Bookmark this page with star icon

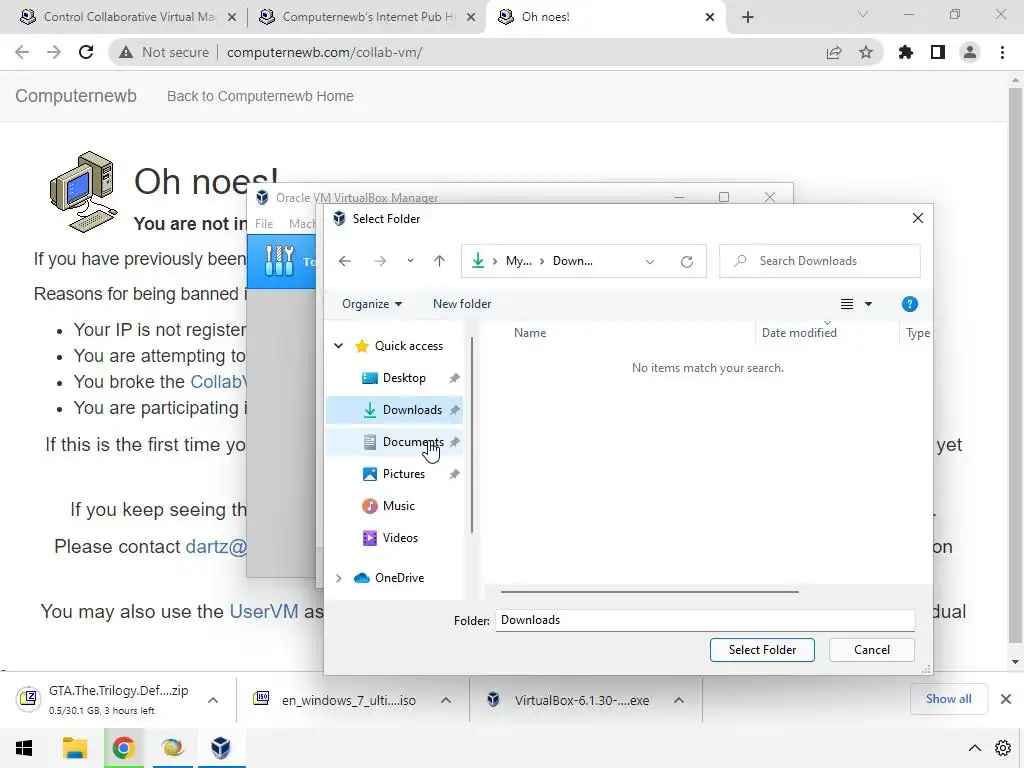(x=866, y=52)
